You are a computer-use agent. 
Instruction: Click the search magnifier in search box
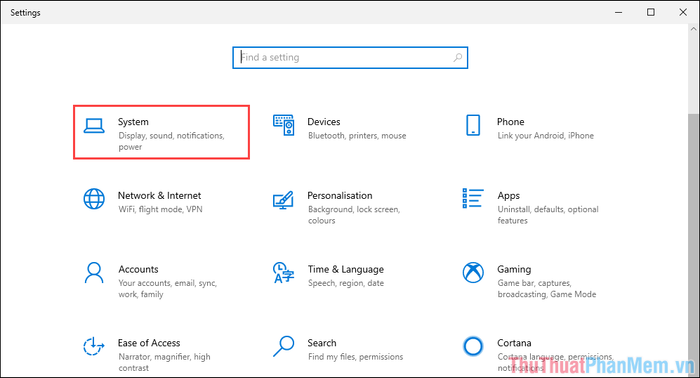click(x=458, y=58)
